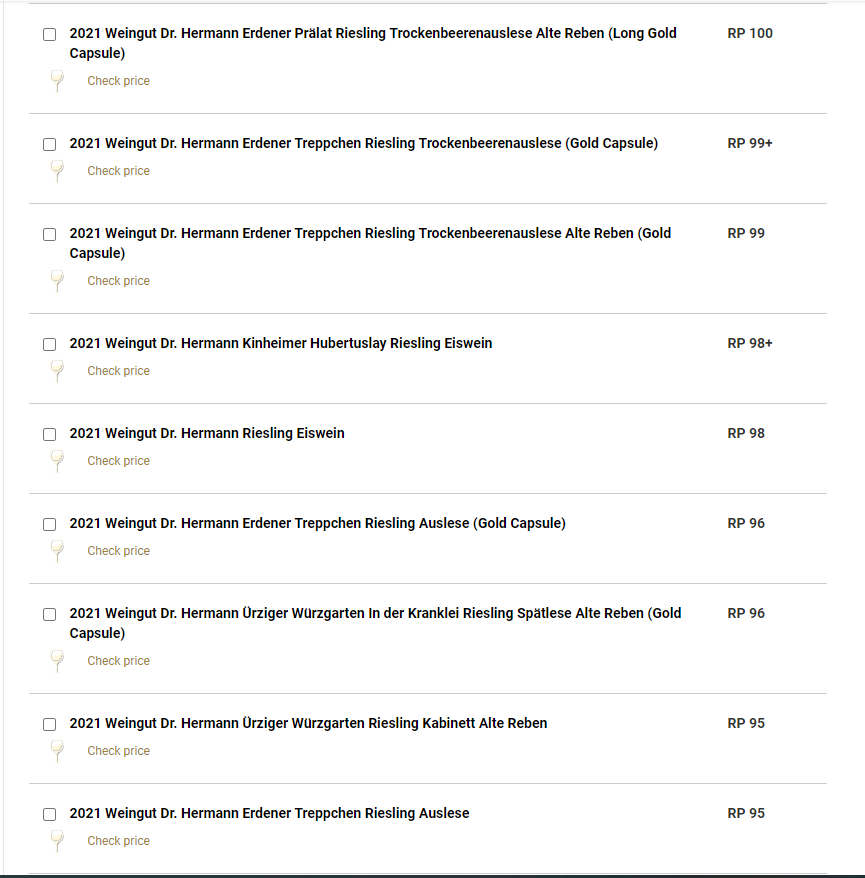Click the wine glass icon under the RP 99+ Trockenbeerenauslese
The width and height of the screenshot is (865, 878).
click(x=57, y=171)
